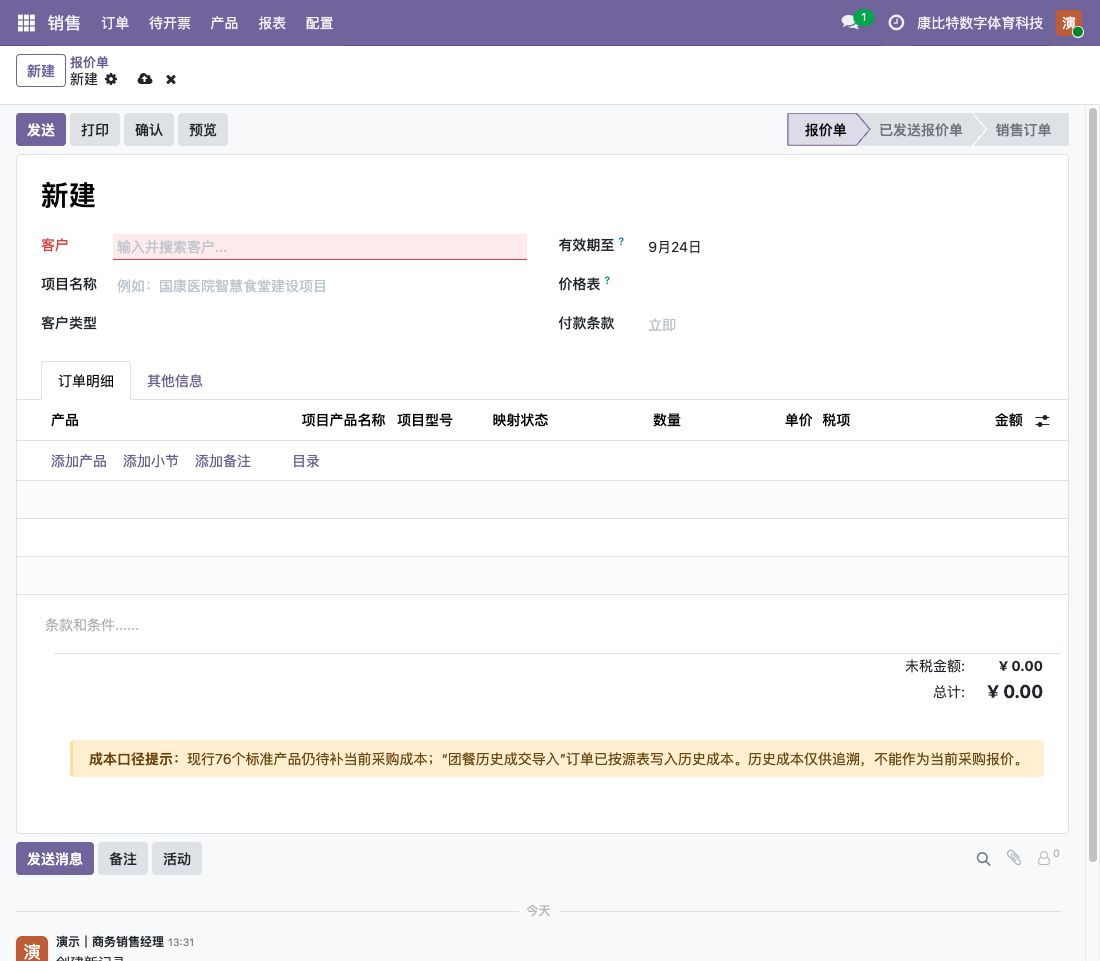Focus the 客户 search field

click(x=320, y=247)
